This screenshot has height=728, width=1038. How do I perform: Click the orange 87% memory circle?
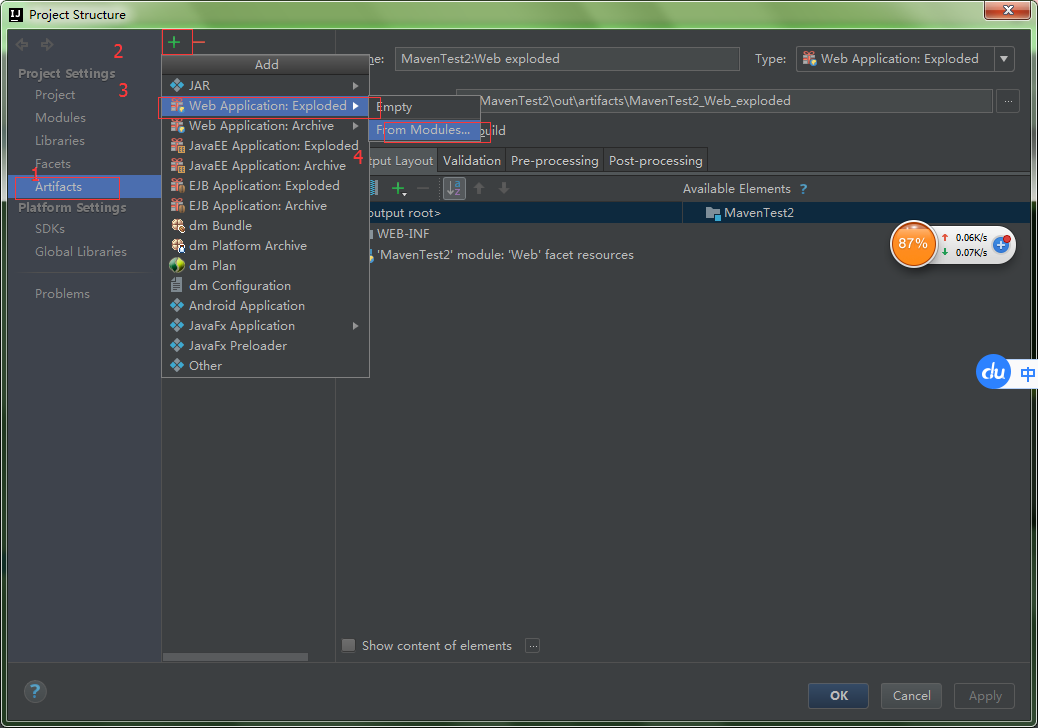(x=913, y=244)
